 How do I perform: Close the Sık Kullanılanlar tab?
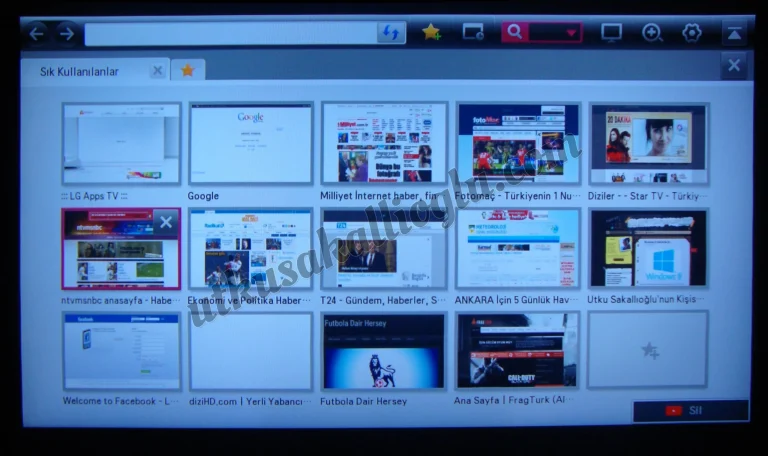[x=157, y=71]
